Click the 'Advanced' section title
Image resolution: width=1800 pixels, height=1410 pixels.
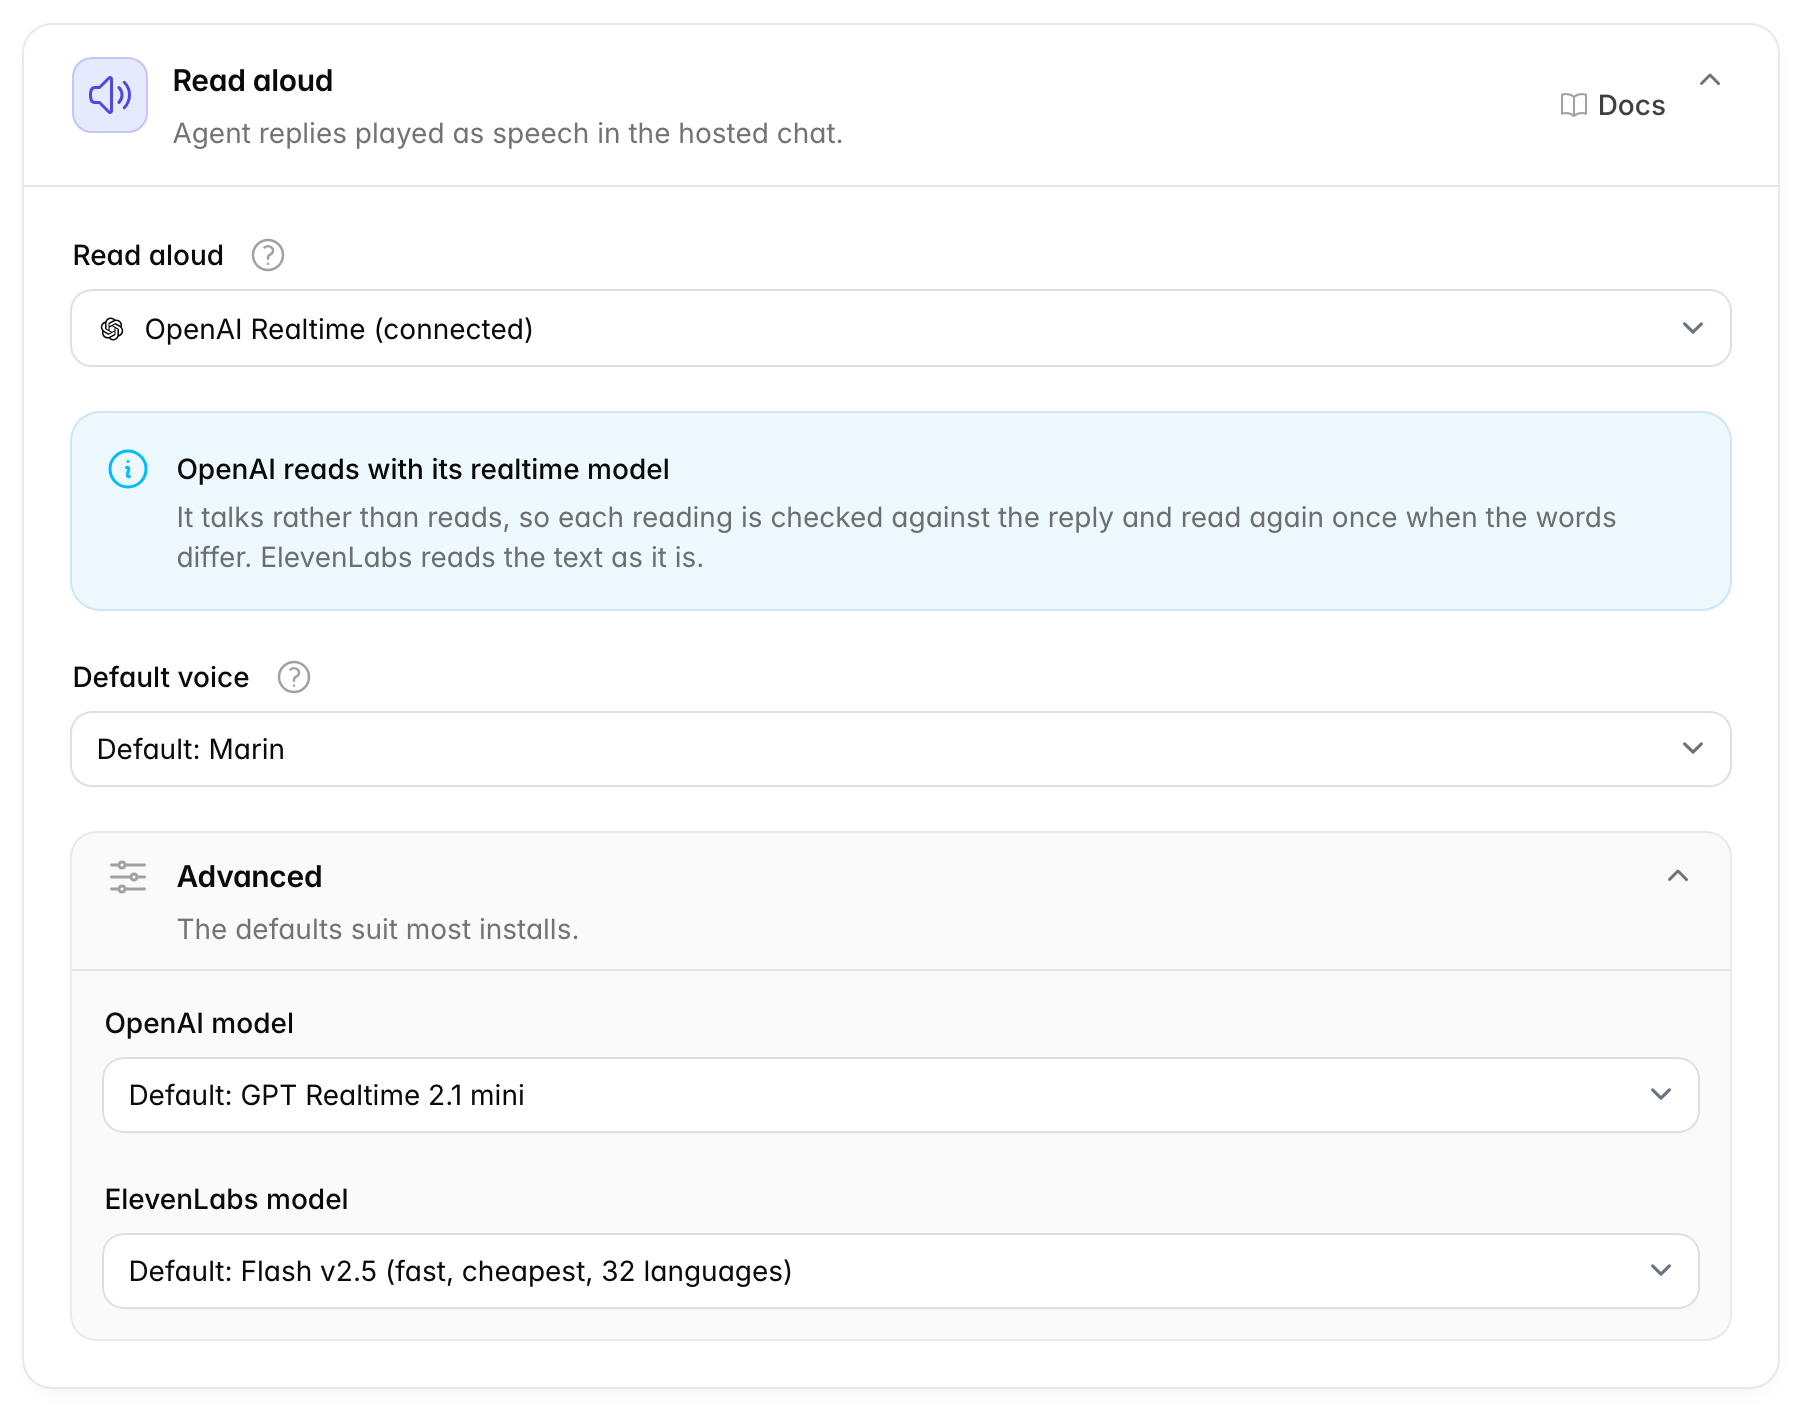[250, 876]
